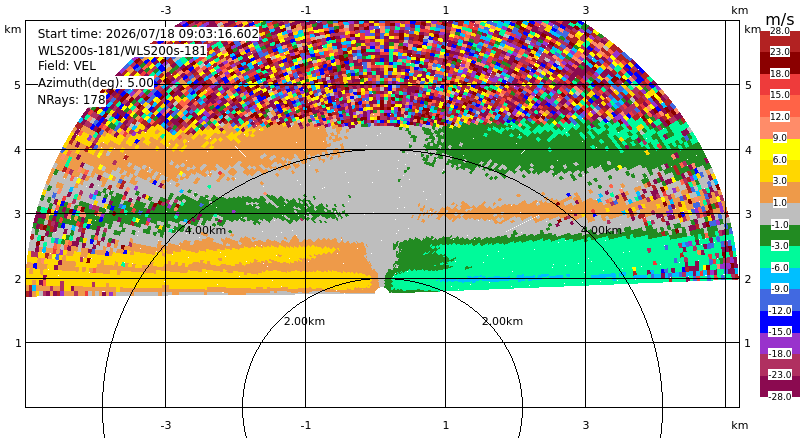This screenshot has height=438, width=800.
Task: Click the -12.0 blue colorbar band
Action: click(780, 300)
